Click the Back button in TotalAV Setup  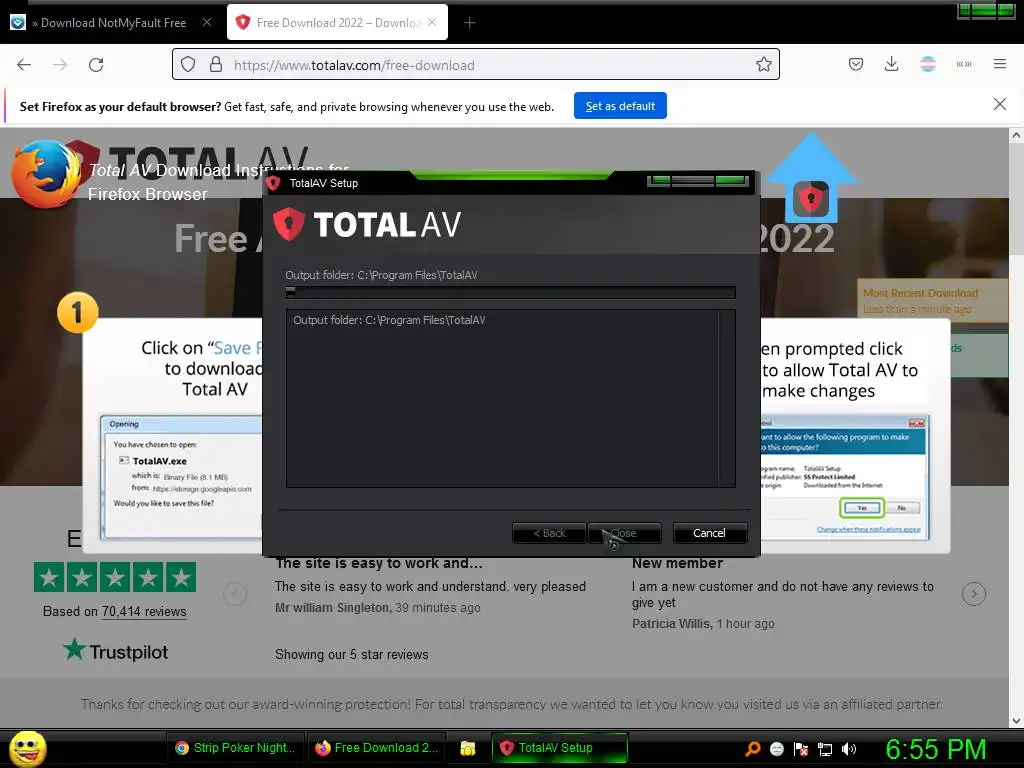tap(549, 534)
